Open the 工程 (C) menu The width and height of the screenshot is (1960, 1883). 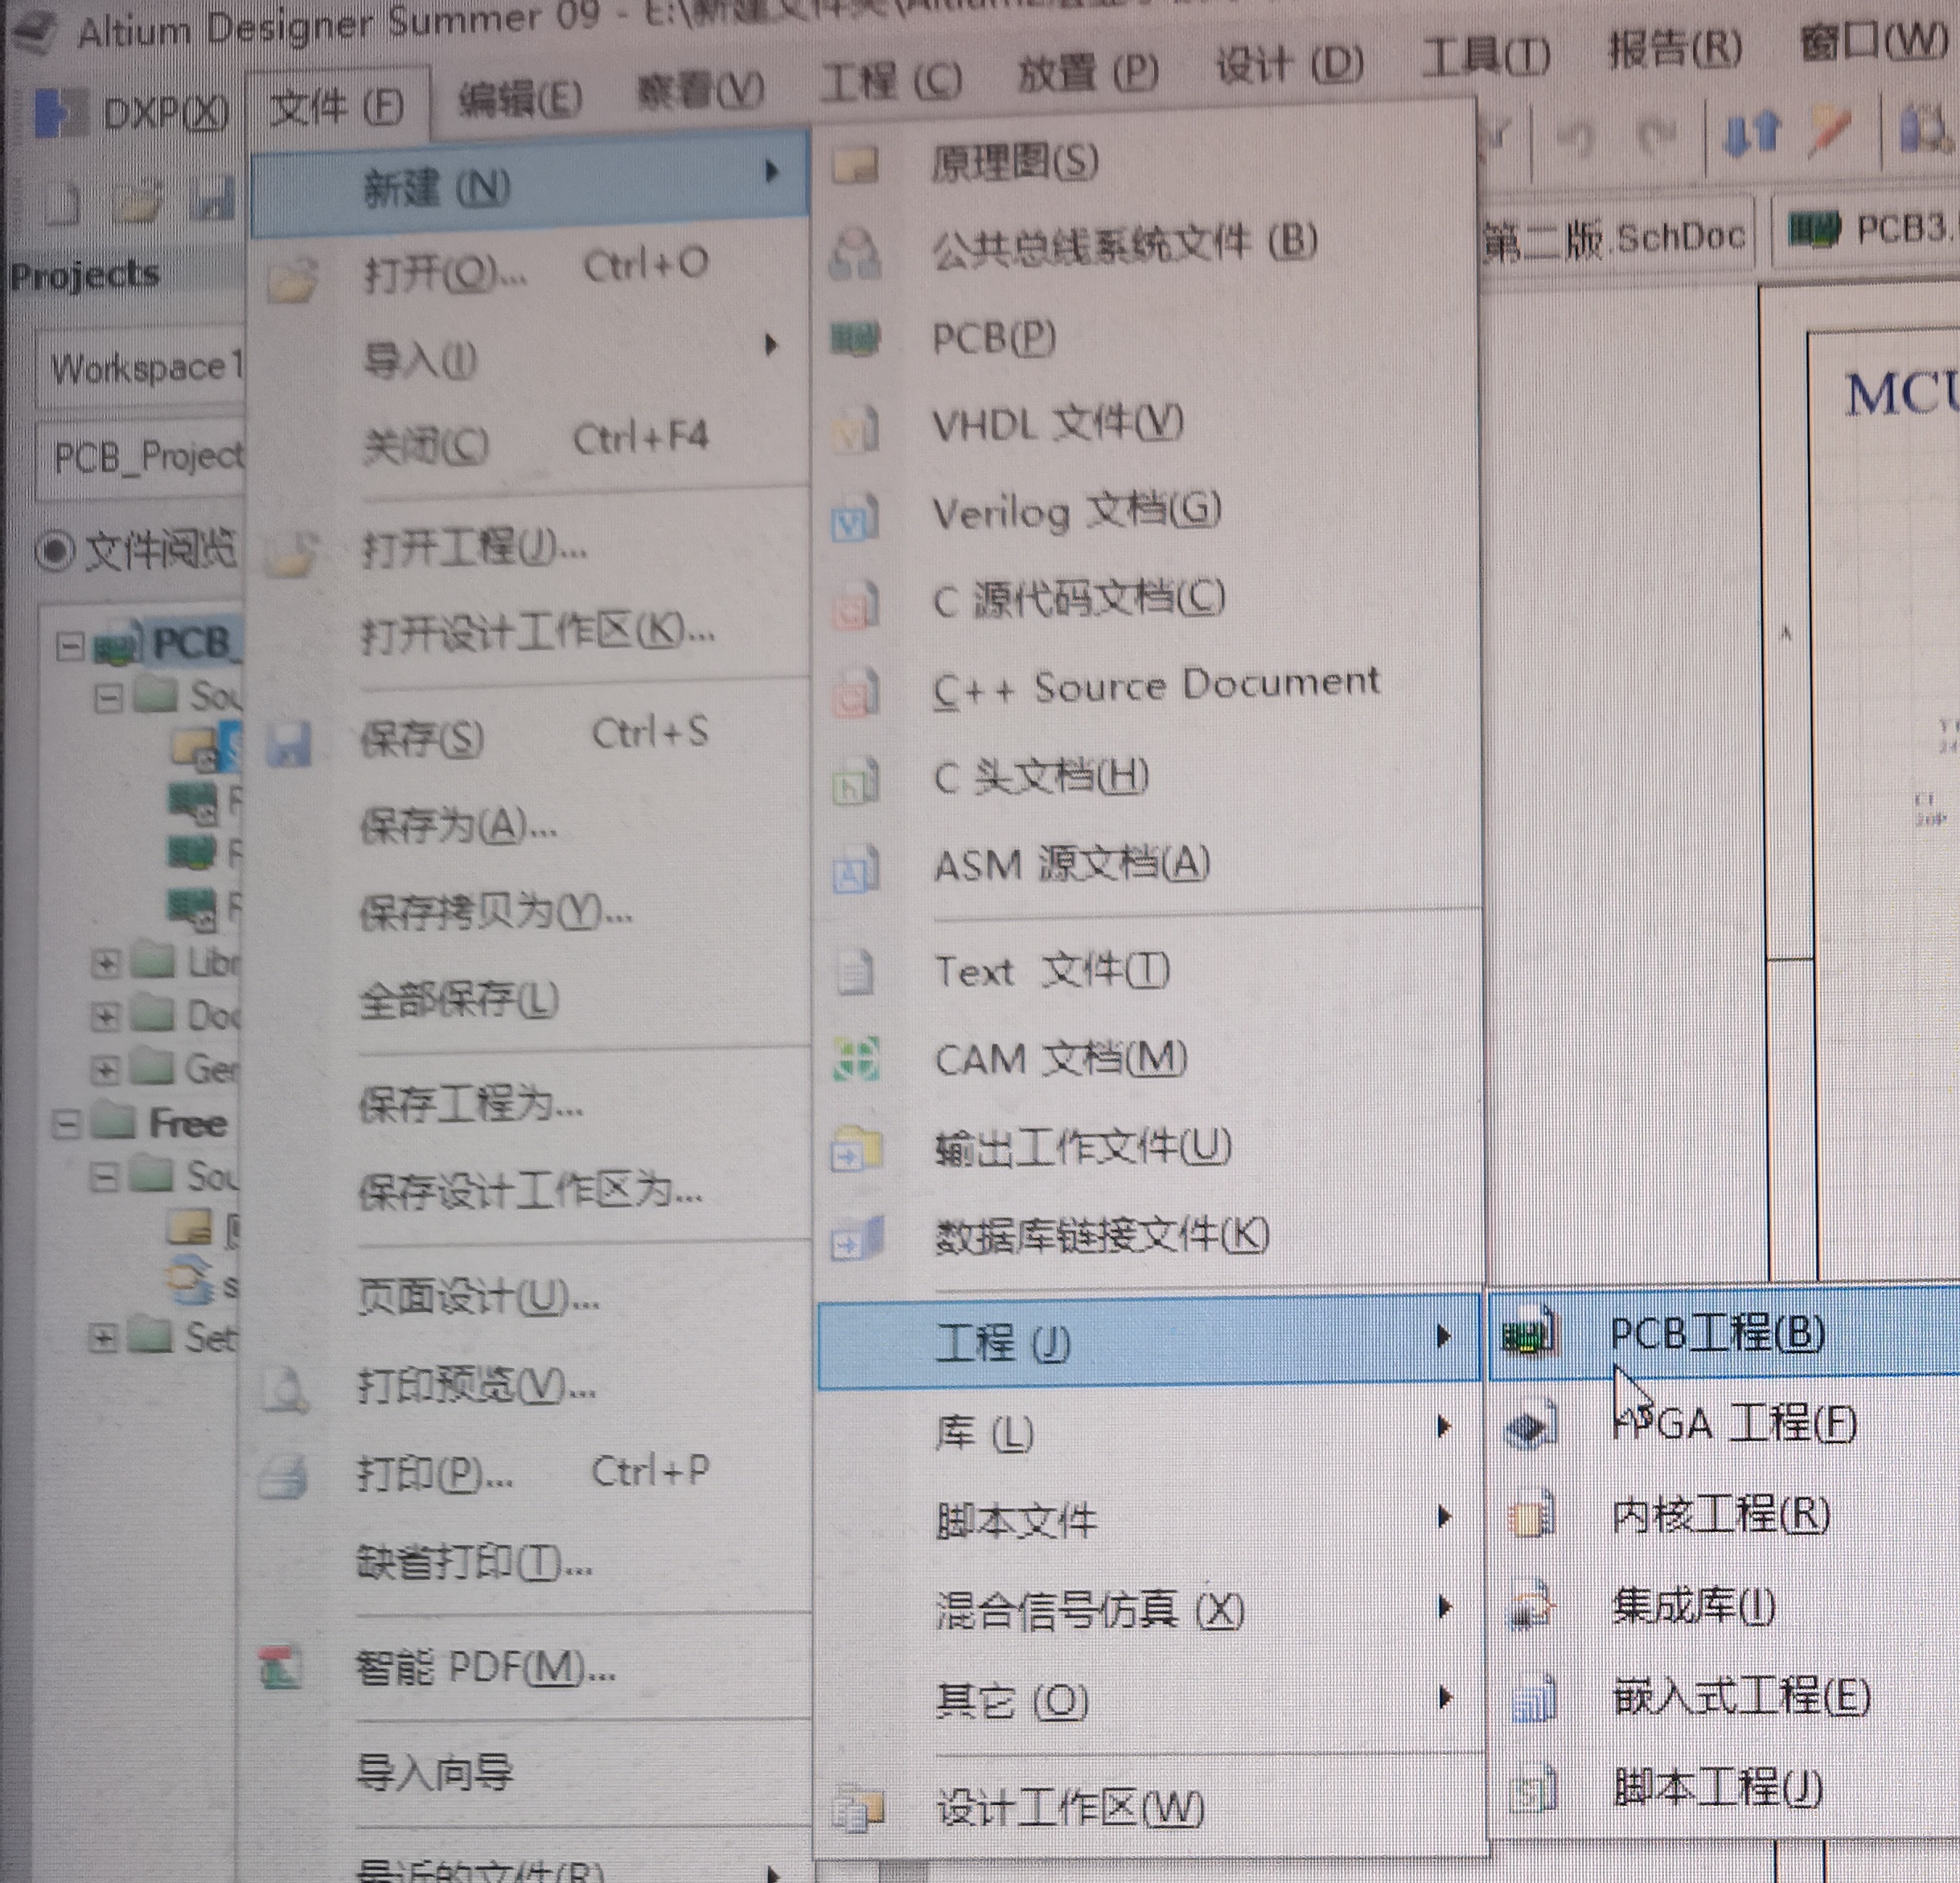pos(891,80)
